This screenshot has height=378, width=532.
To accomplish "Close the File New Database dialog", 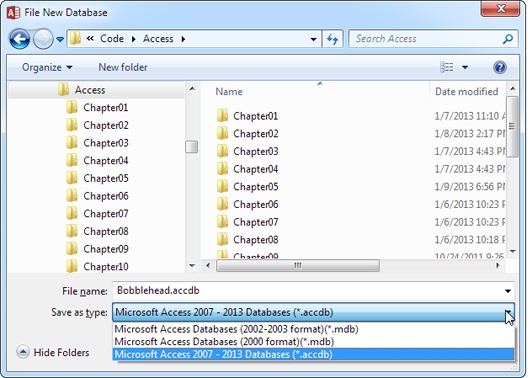I will (x=500, y=8).
